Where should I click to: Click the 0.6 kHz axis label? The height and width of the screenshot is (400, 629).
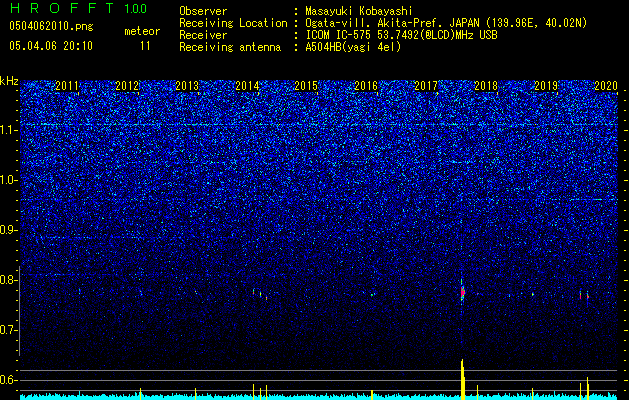(9, 380)
